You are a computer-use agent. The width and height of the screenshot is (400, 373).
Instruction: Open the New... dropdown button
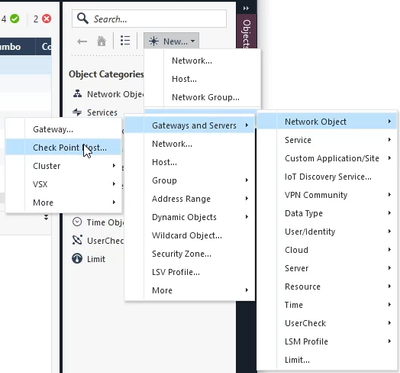click(x=171, y=41)
